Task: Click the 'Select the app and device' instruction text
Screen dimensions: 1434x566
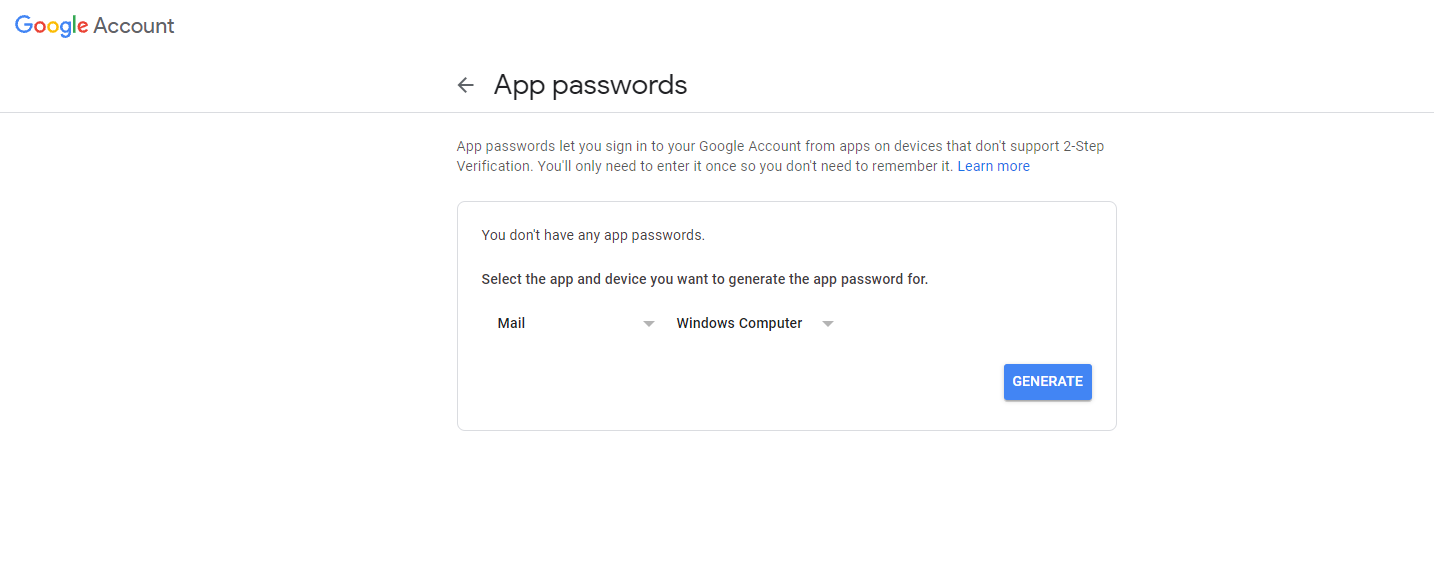Action: [704, 279]
